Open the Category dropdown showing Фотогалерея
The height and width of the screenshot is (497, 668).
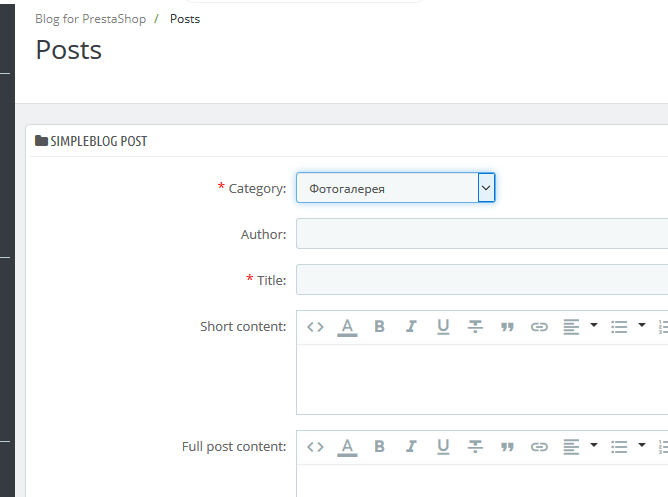[396, 187]
